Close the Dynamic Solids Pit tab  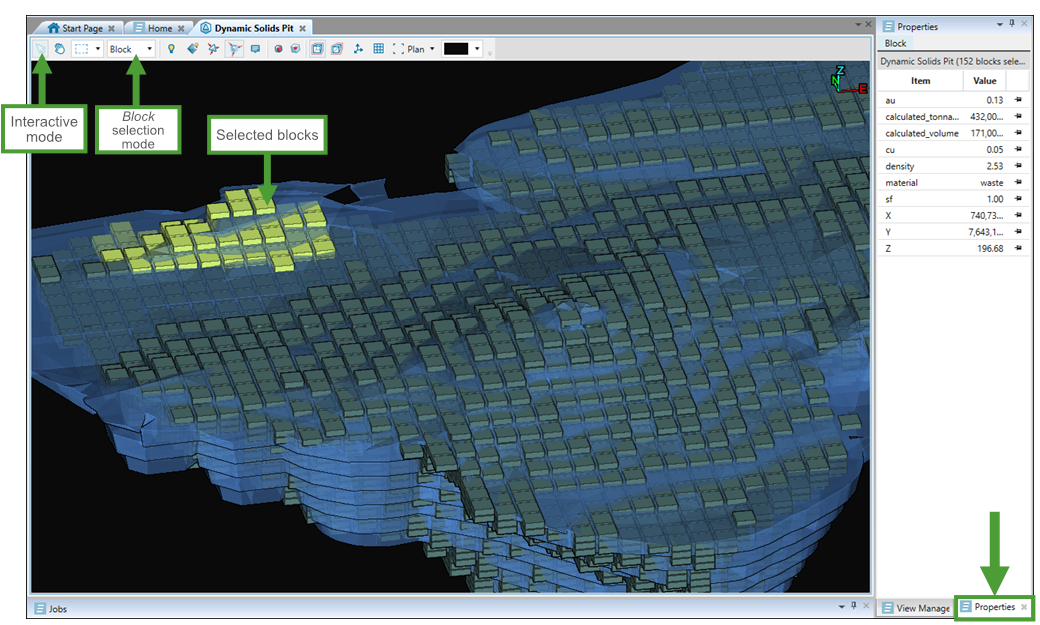click(302, 28)
